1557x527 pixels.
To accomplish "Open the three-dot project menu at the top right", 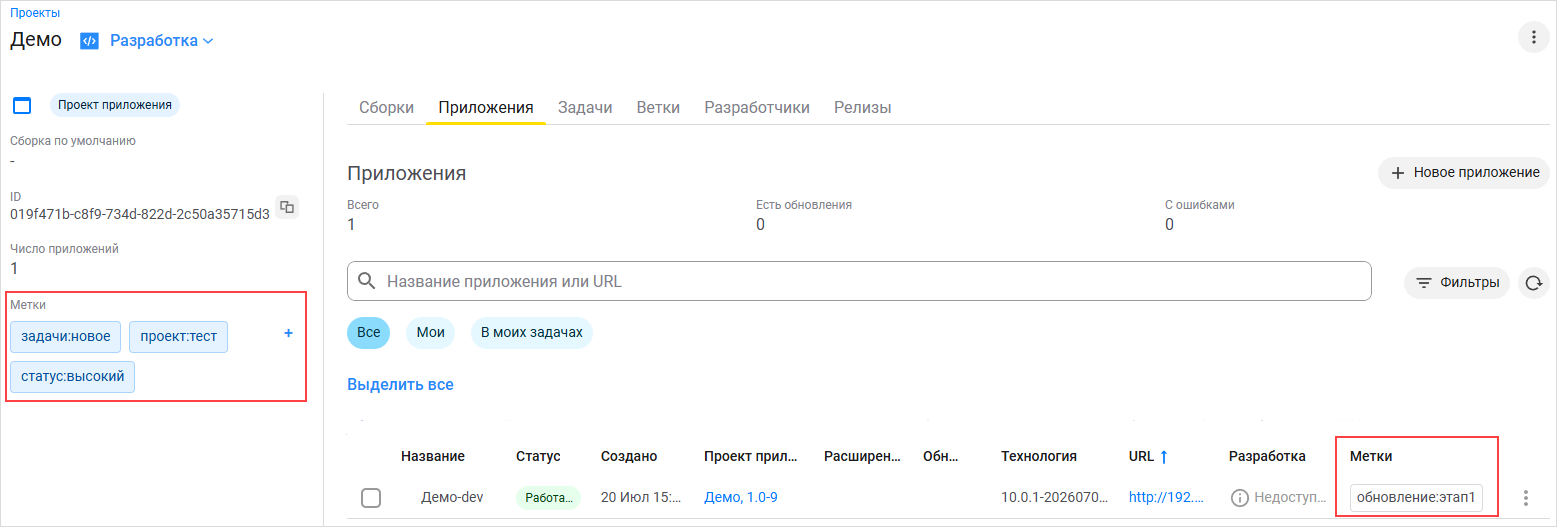I will 1534,38.
